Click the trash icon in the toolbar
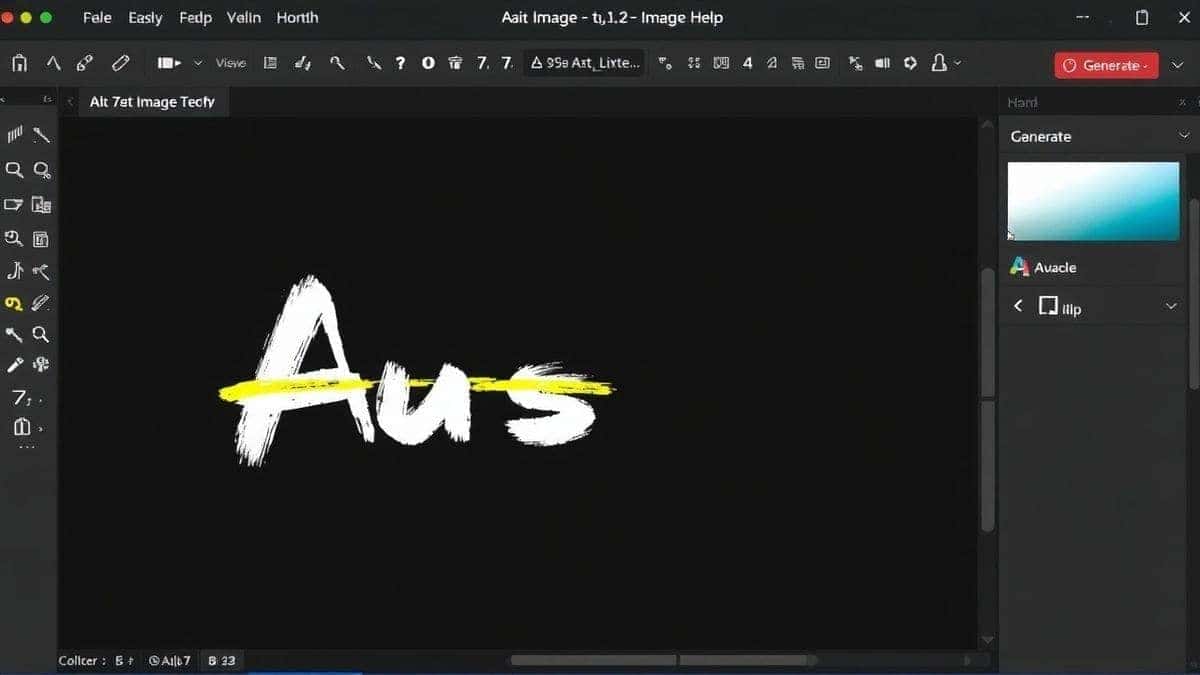1200x675 pixels. (x=455, y=62)
